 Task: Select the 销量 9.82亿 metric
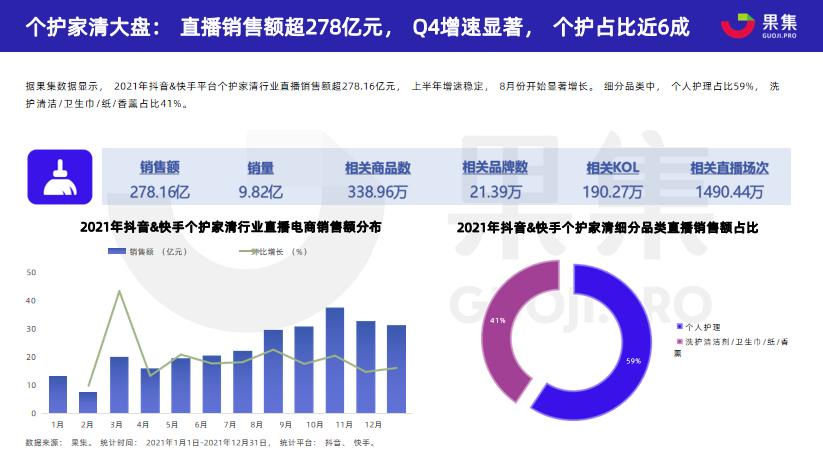[x=260, y=180]
